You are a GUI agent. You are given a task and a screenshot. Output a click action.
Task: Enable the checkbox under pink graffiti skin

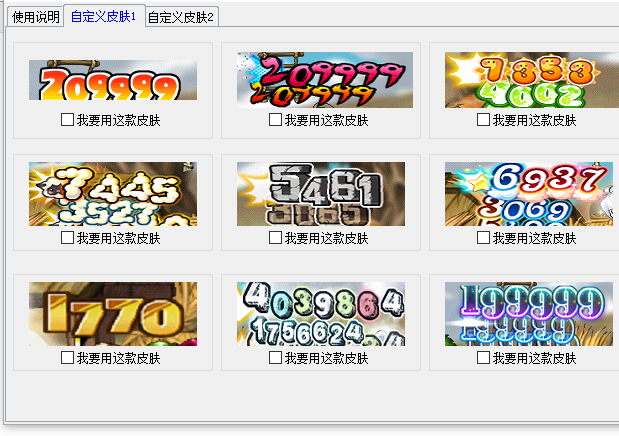275,120
